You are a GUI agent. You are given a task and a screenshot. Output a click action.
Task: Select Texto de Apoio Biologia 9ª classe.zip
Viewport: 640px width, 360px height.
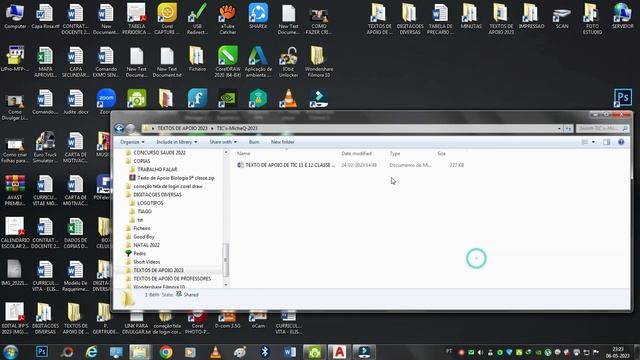pyautogui.click(x=176, y=178)
